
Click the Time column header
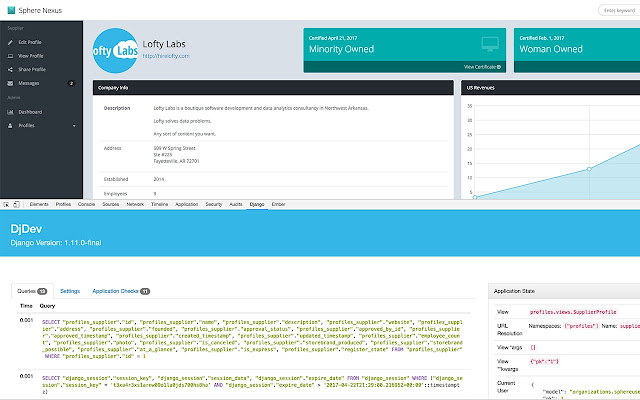(26, 306)
